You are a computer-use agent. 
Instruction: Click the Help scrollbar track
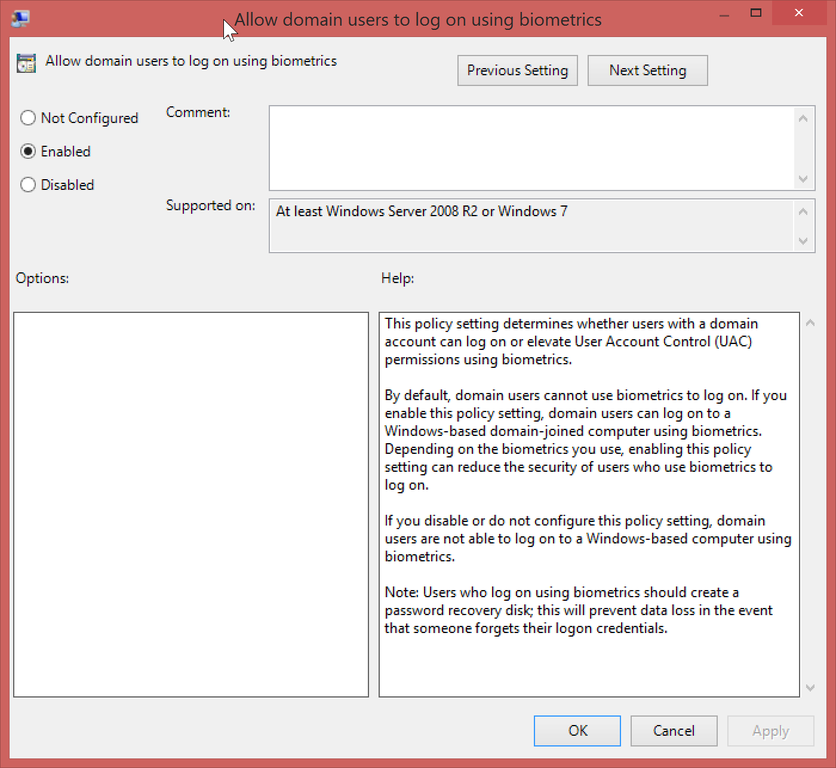click(x=809, y=500)
